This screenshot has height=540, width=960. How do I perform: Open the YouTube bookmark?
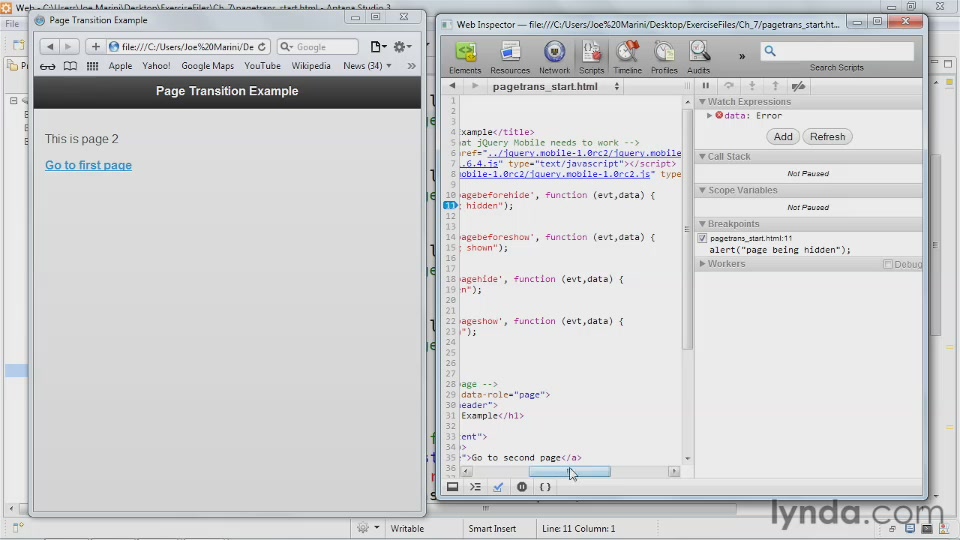262,66
